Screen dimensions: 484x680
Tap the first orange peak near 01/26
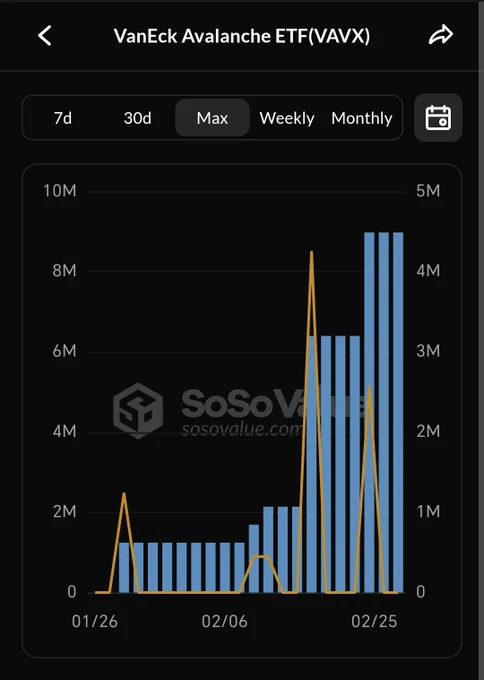124,494
